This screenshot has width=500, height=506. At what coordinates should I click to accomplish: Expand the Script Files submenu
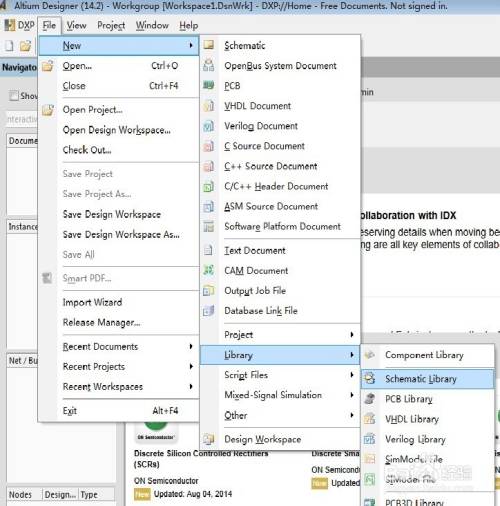pos(352,375)
